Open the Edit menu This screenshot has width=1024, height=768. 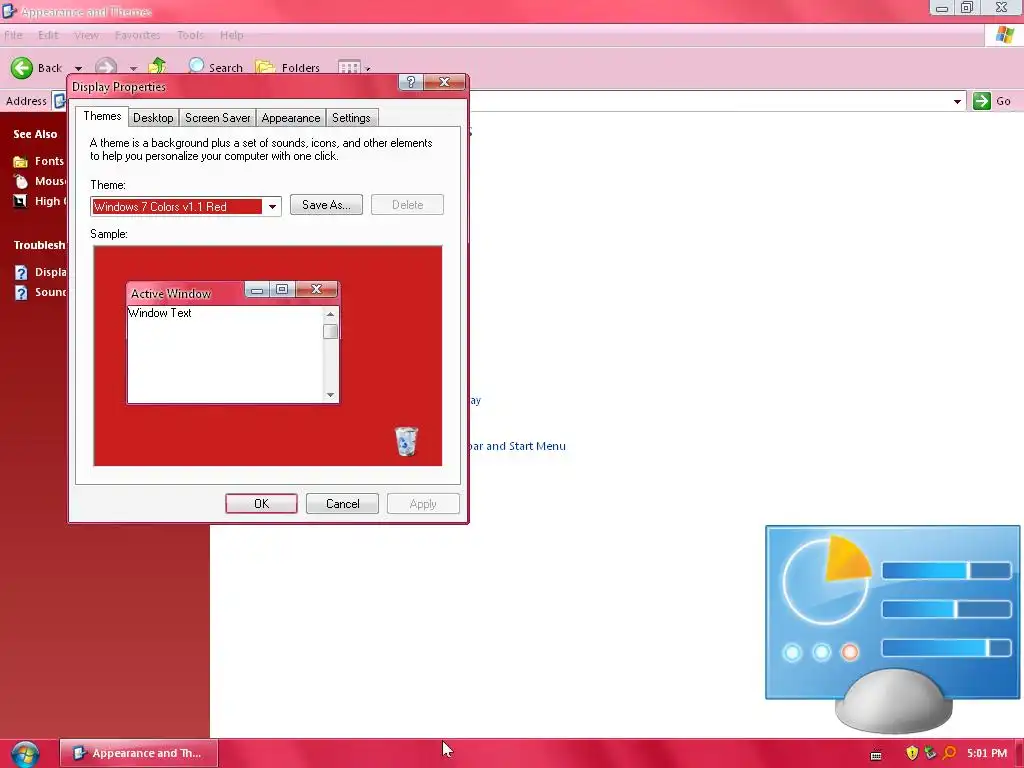click(48, 35)
